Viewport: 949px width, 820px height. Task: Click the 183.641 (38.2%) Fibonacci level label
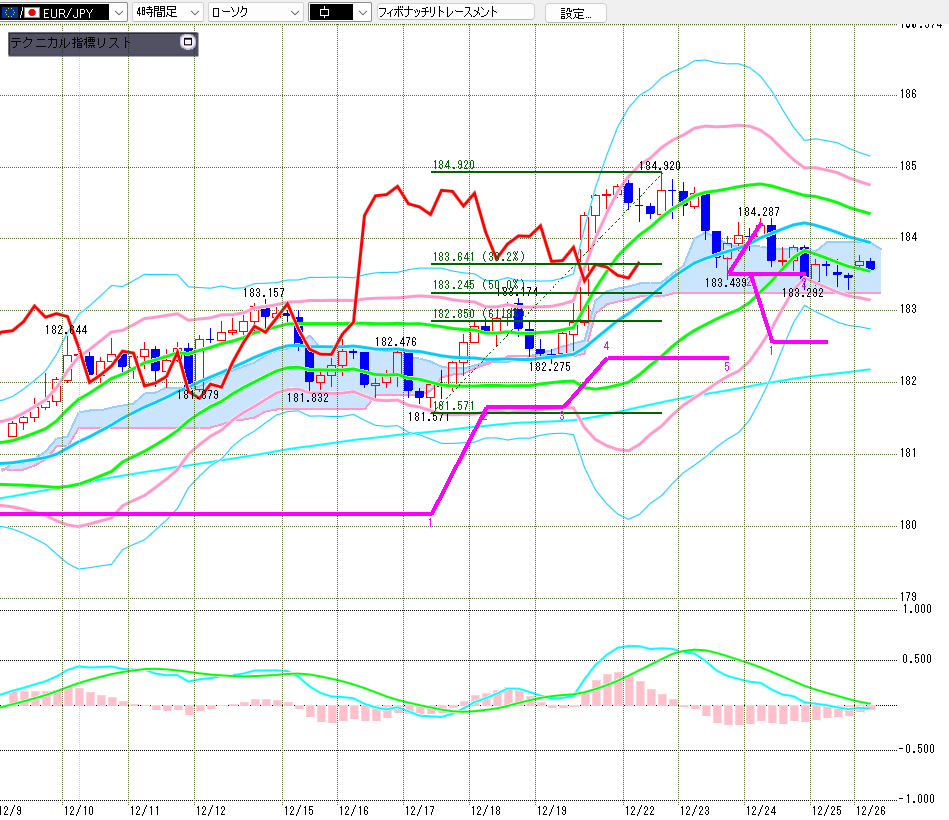479,256
